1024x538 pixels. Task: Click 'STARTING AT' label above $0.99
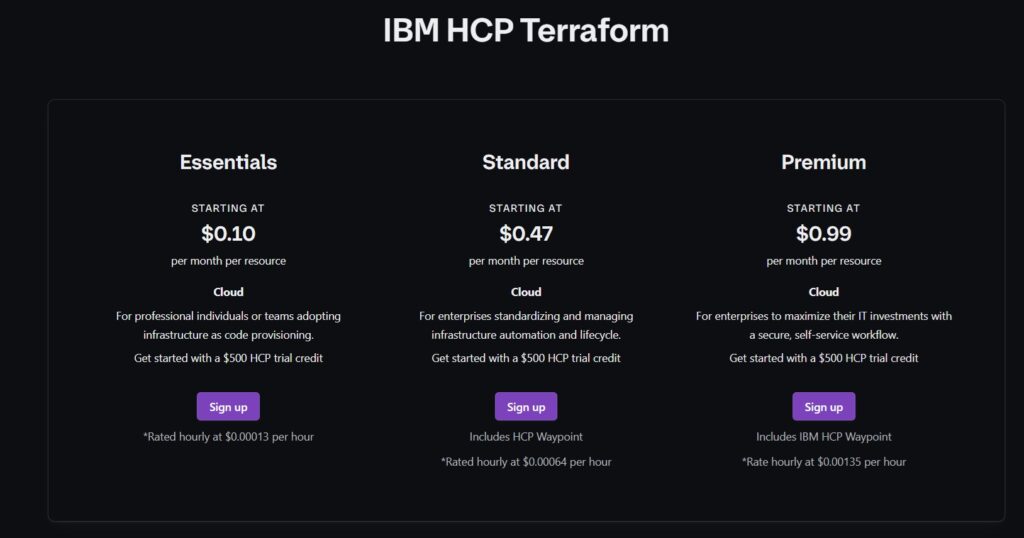point(824,208)
